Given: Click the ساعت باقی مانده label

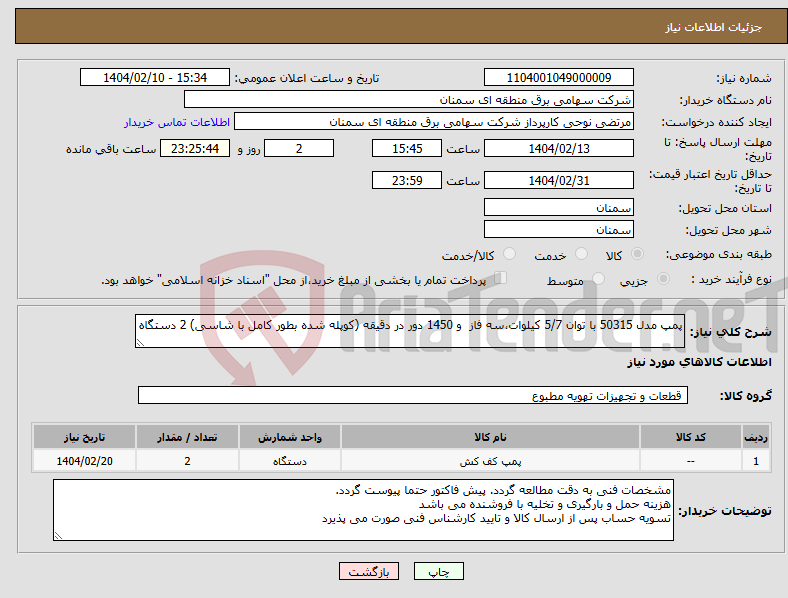Looking at the screenshot, I should 111,149.
